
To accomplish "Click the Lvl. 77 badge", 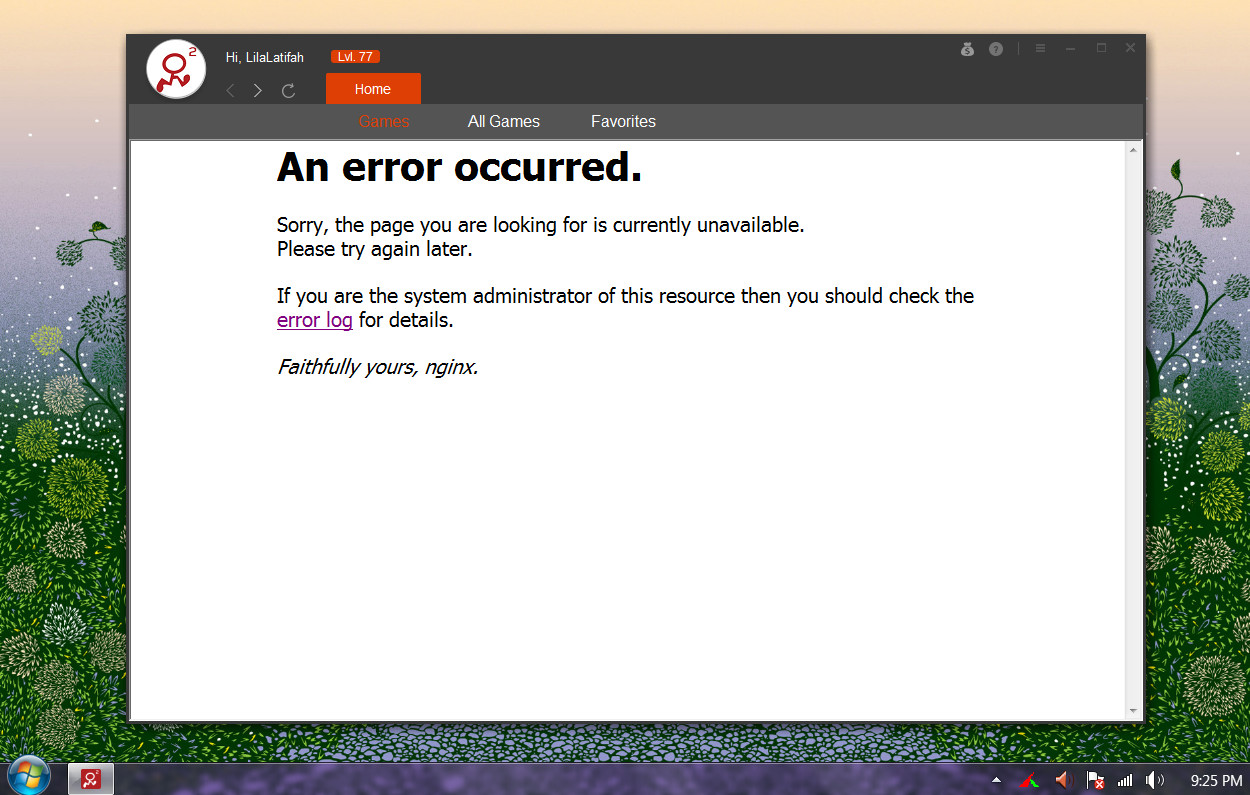I will click(x=355, y=57).
